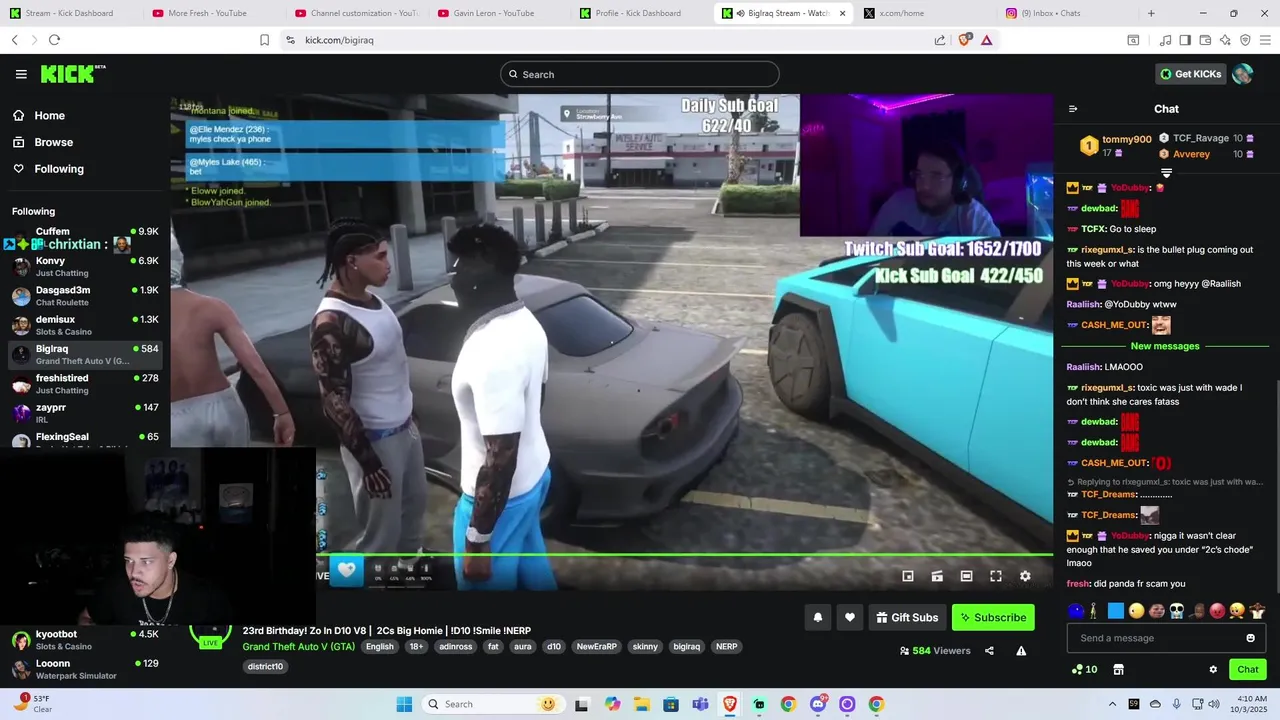This screenshot has width=1280, height=720.
Task: Share the stream via share icon
Action: [x=989, y=650]
